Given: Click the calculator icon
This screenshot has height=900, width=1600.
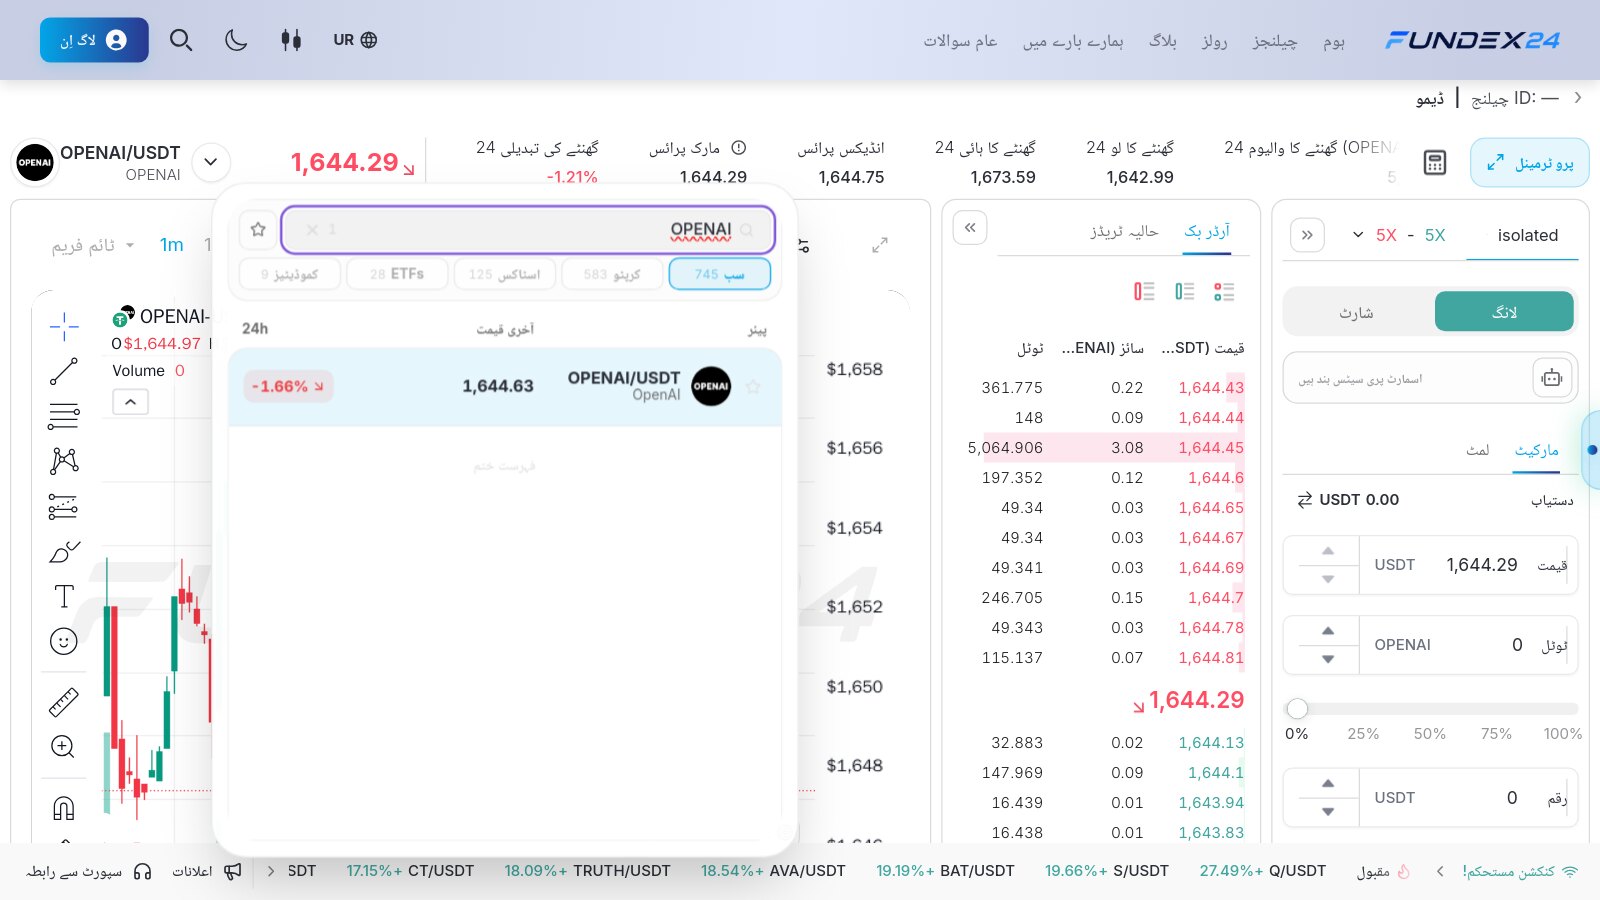Looking at the screenshot, I should [1435, 163].
